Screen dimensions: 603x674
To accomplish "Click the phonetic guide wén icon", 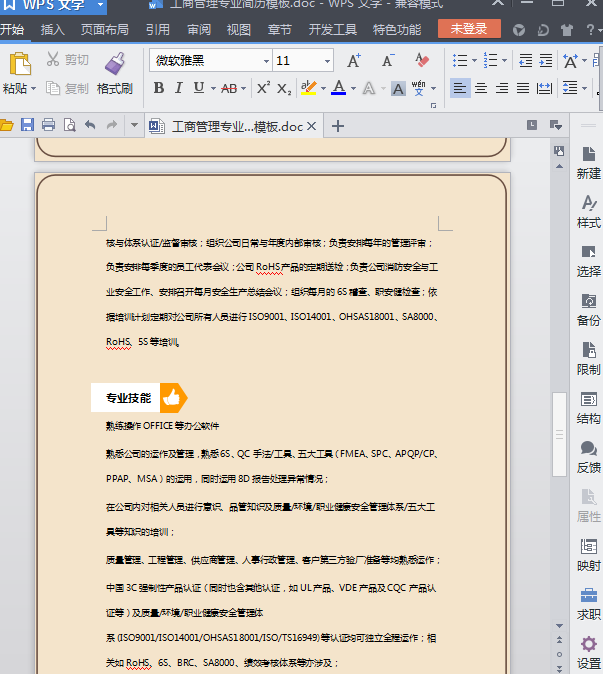I will coord(419,88).
